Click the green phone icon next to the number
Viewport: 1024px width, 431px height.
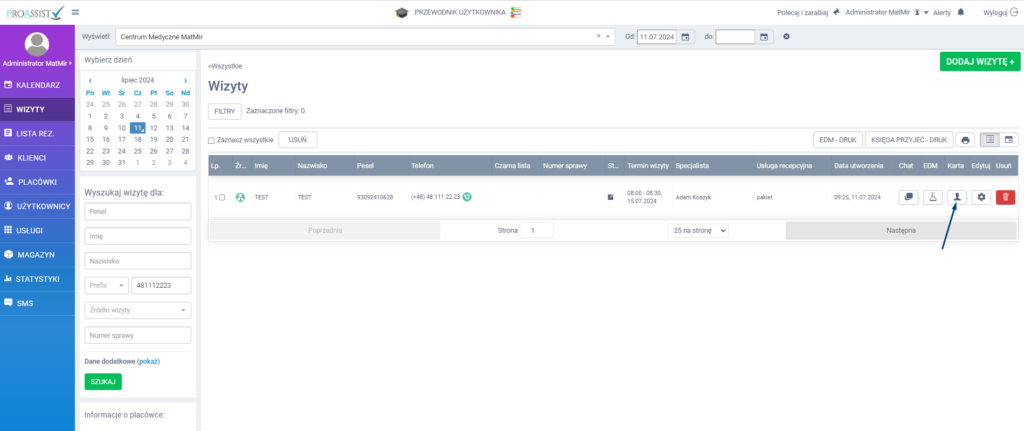pyautogui.click(x=468, y=197)
